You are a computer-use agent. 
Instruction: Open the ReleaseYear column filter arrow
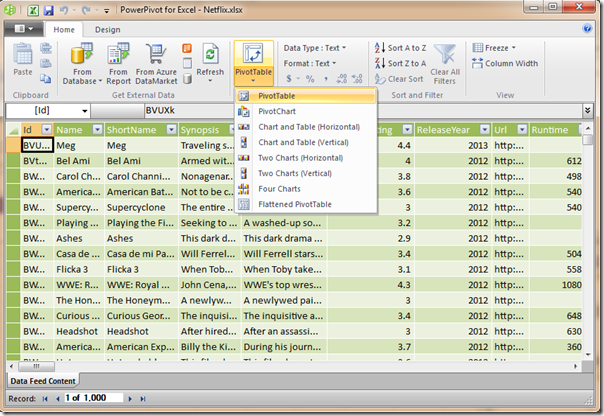[482, 130]
